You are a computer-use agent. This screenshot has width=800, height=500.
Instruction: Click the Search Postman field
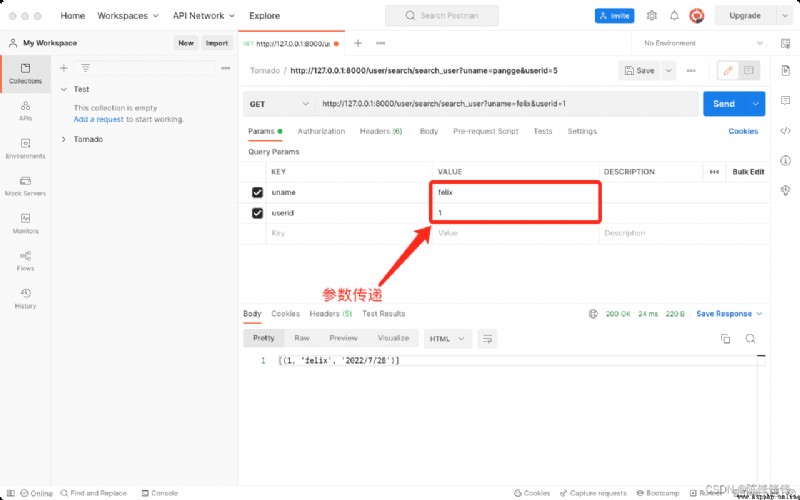tap(442, 16)
